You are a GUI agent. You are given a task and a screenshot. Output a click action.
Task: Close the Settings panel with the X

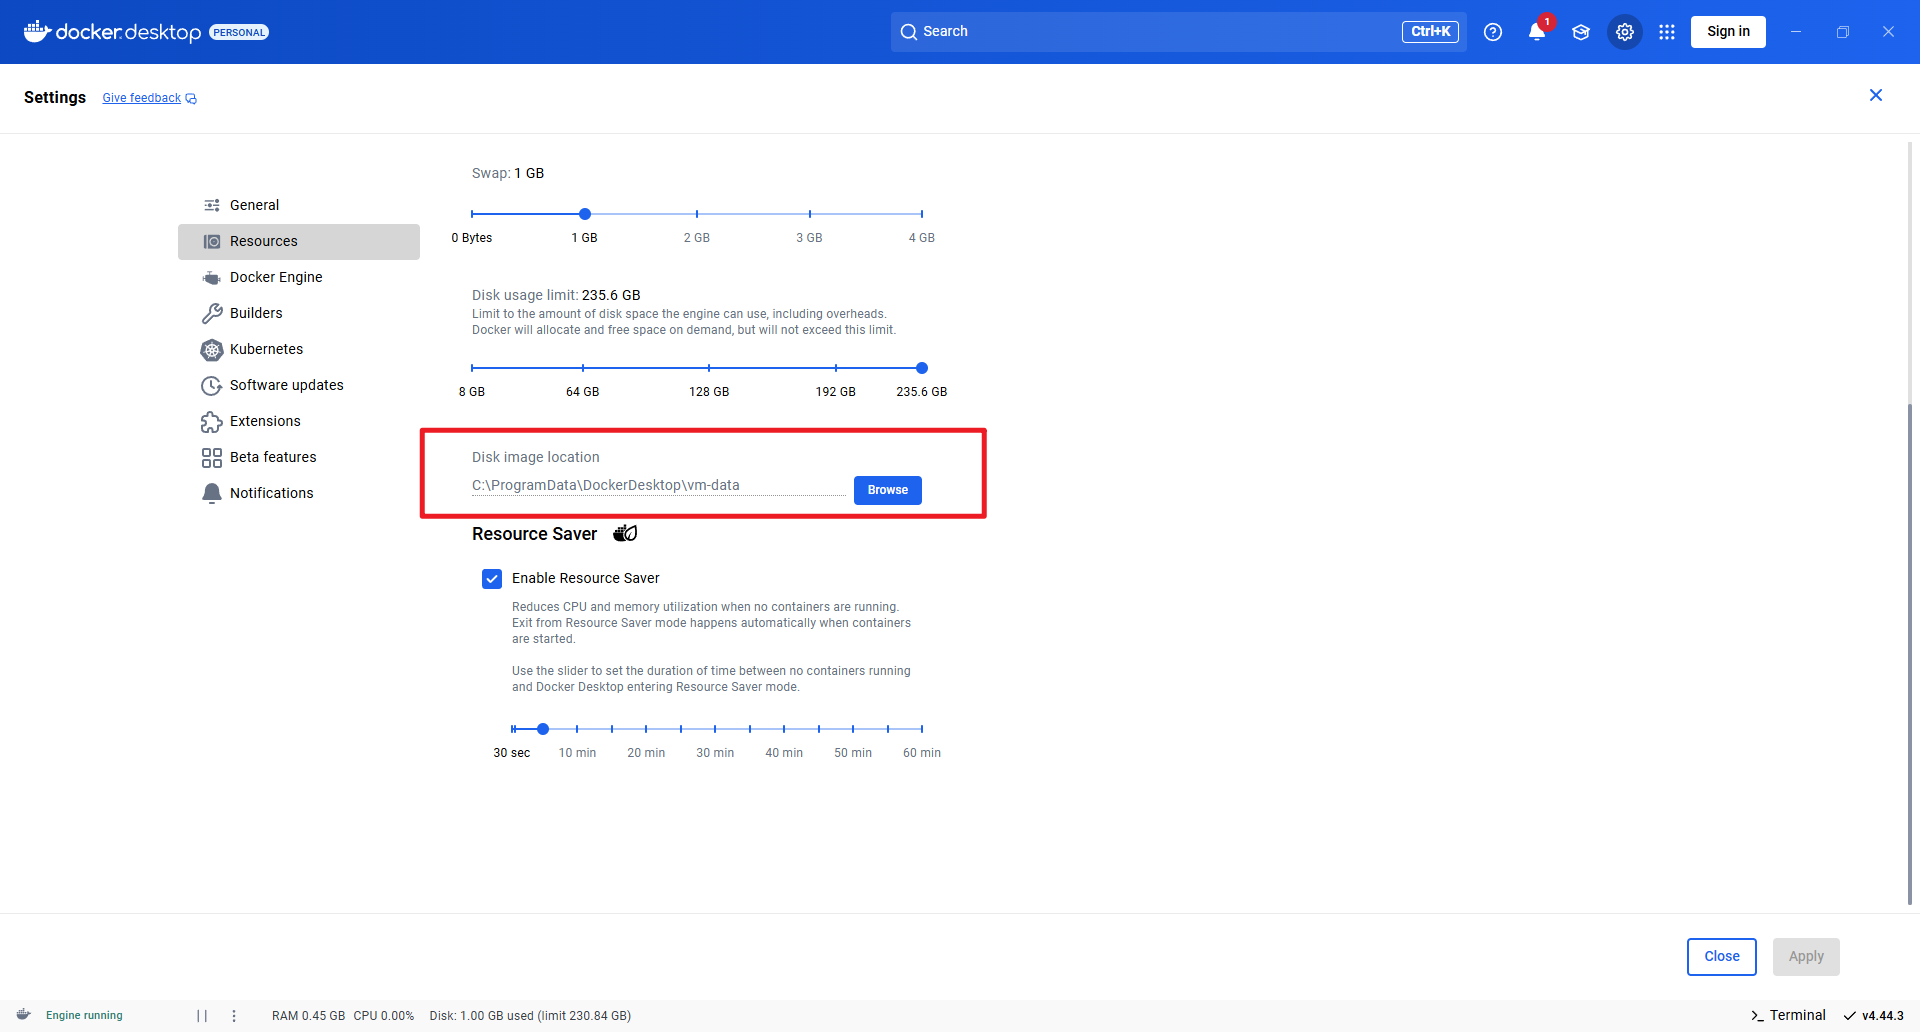coord(1876,95)
